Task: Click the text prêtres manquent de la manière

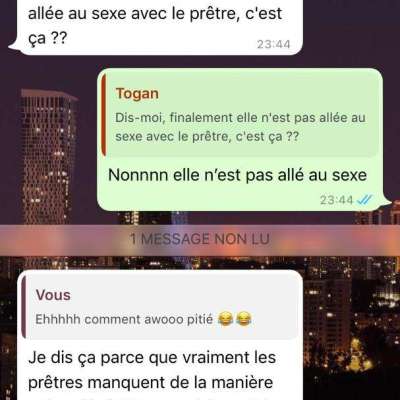Action: (x=151, y=383)
